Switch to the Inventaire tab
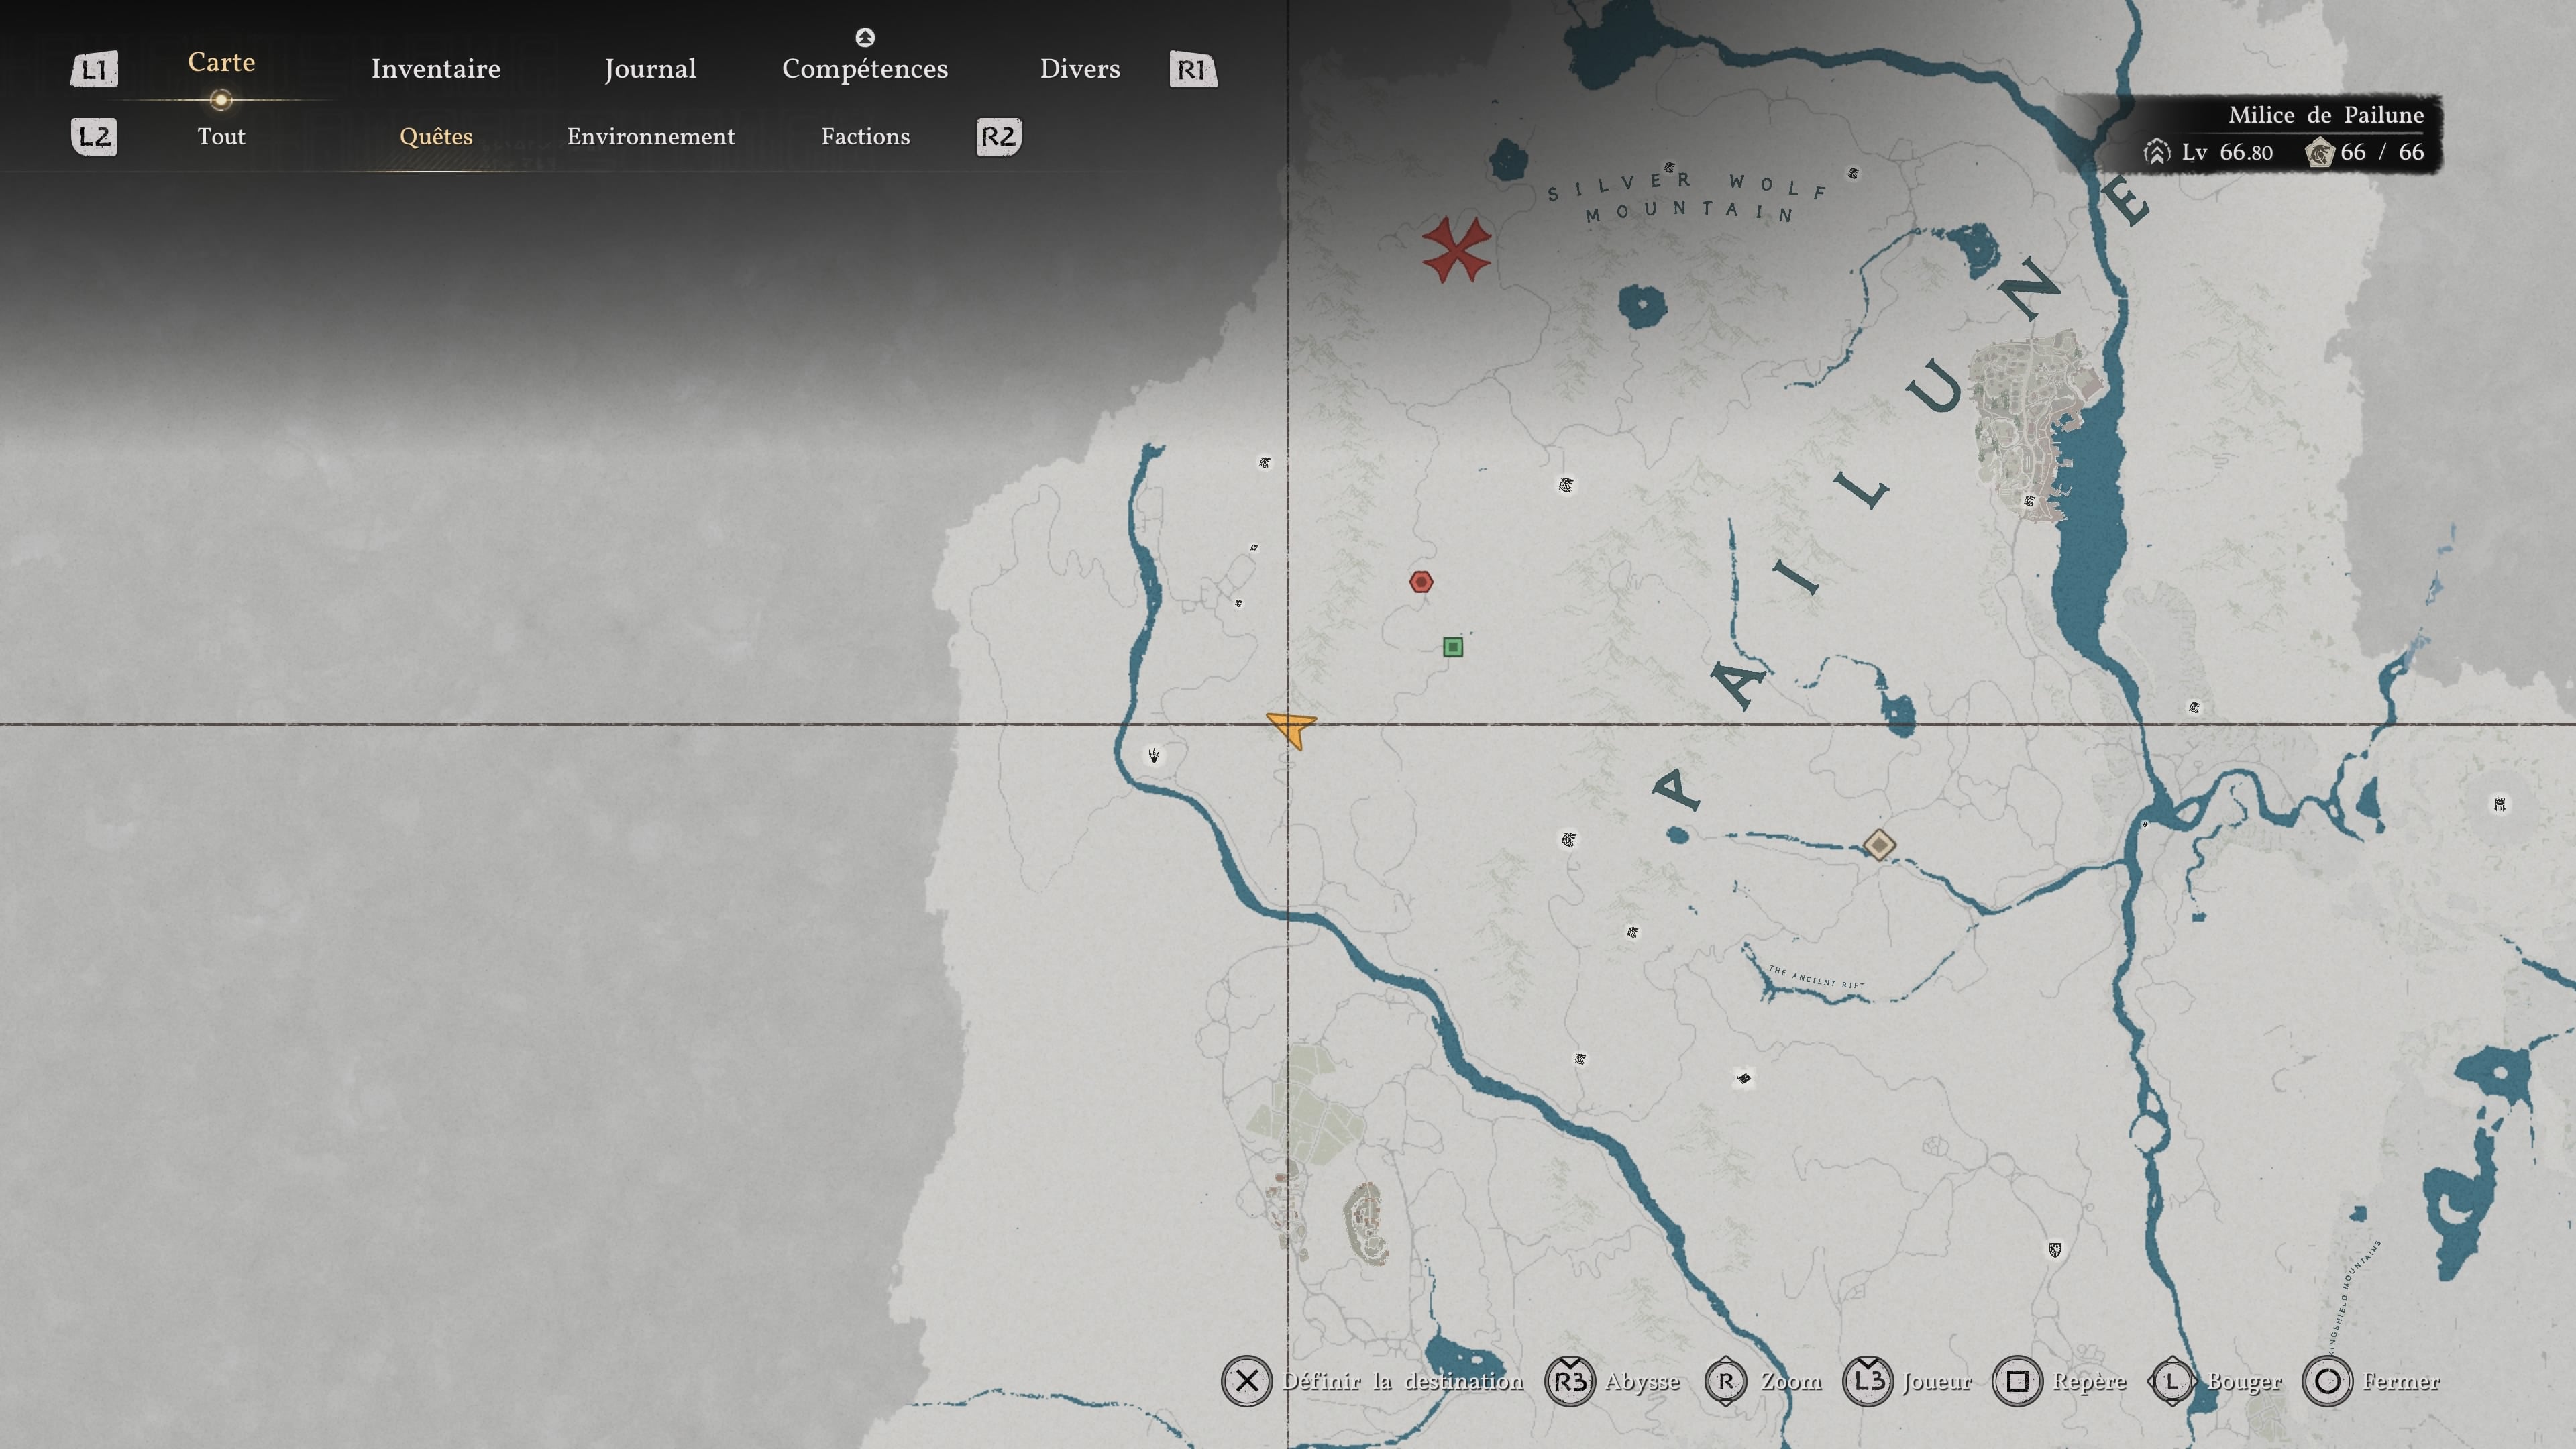 436,69
